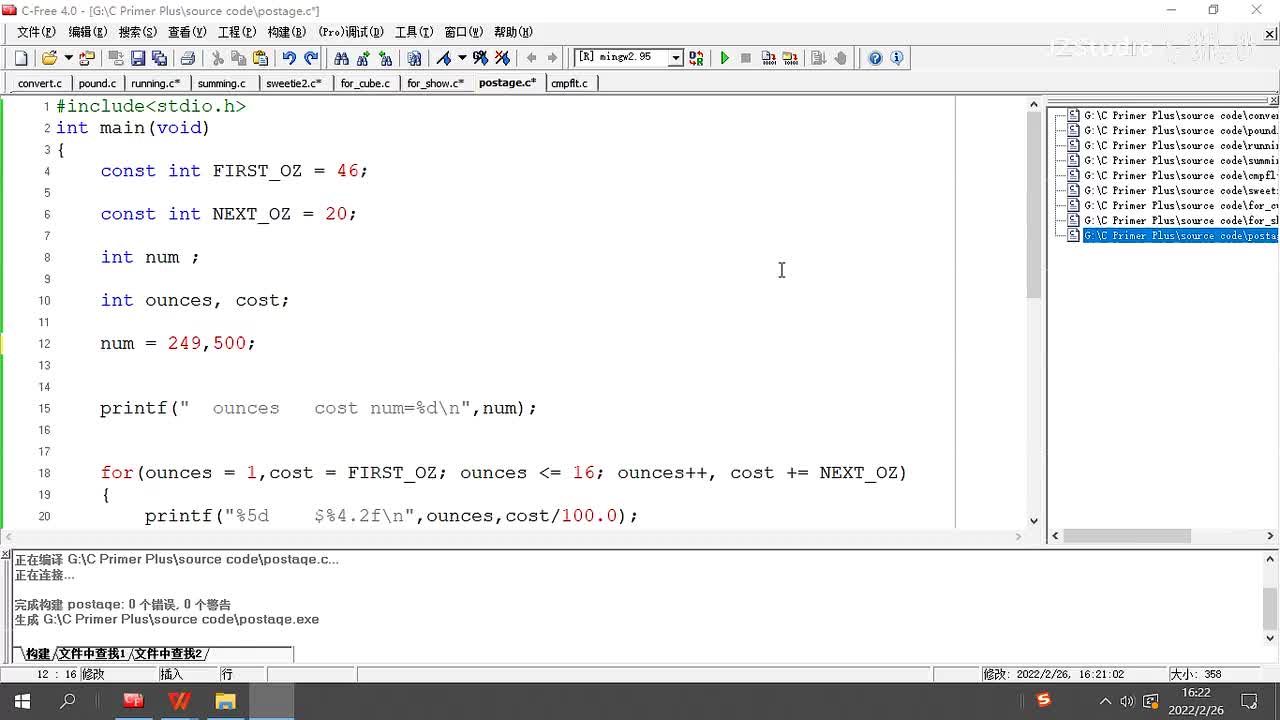1280x720 pixels.
Task: Click the paste clipboard icon
Action: click(260, 58)
